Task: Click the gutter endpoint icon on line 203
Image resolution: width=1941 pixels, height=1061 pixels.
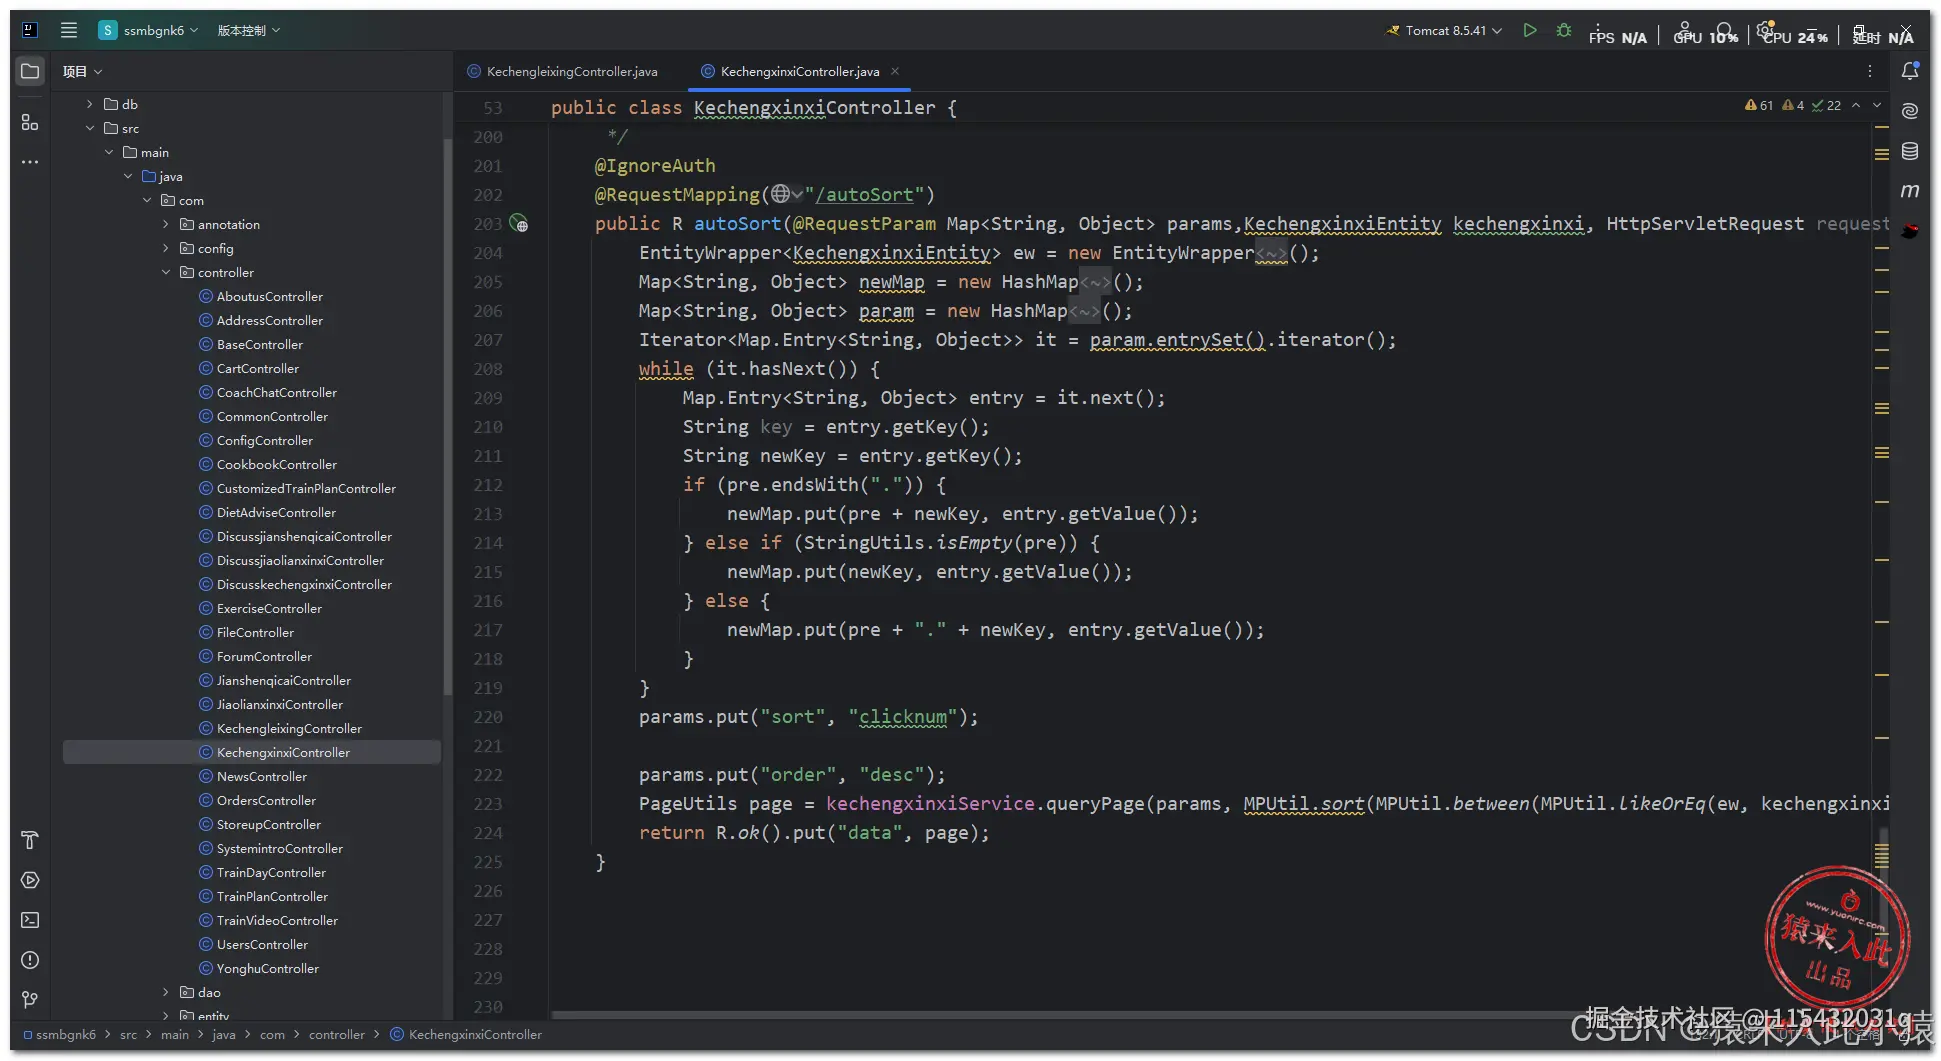Action: tap(519, 224)
